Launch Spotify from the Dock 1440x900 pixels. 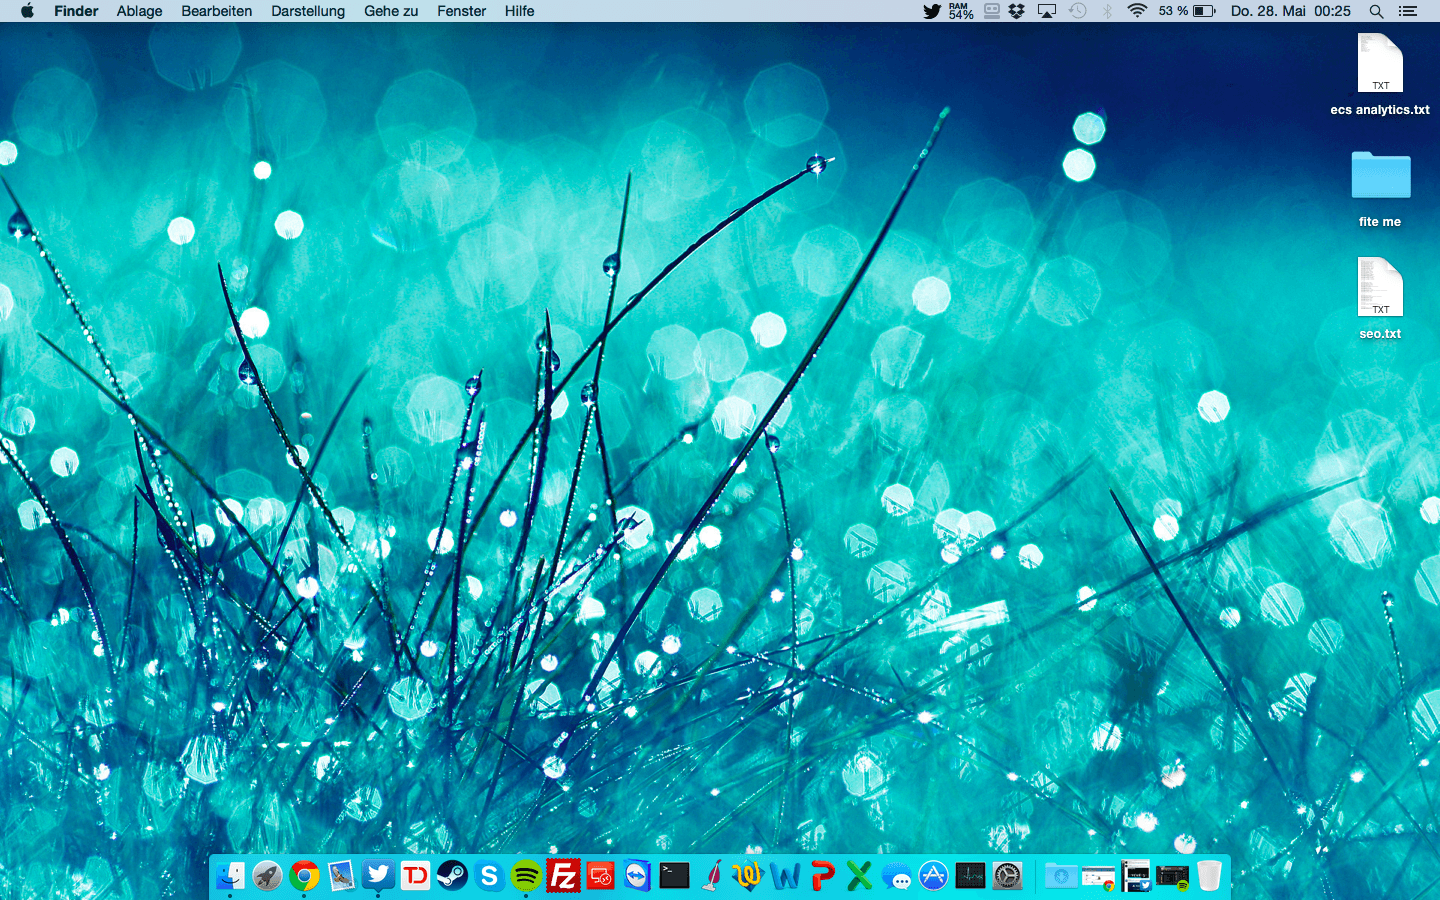click(526, 876)
